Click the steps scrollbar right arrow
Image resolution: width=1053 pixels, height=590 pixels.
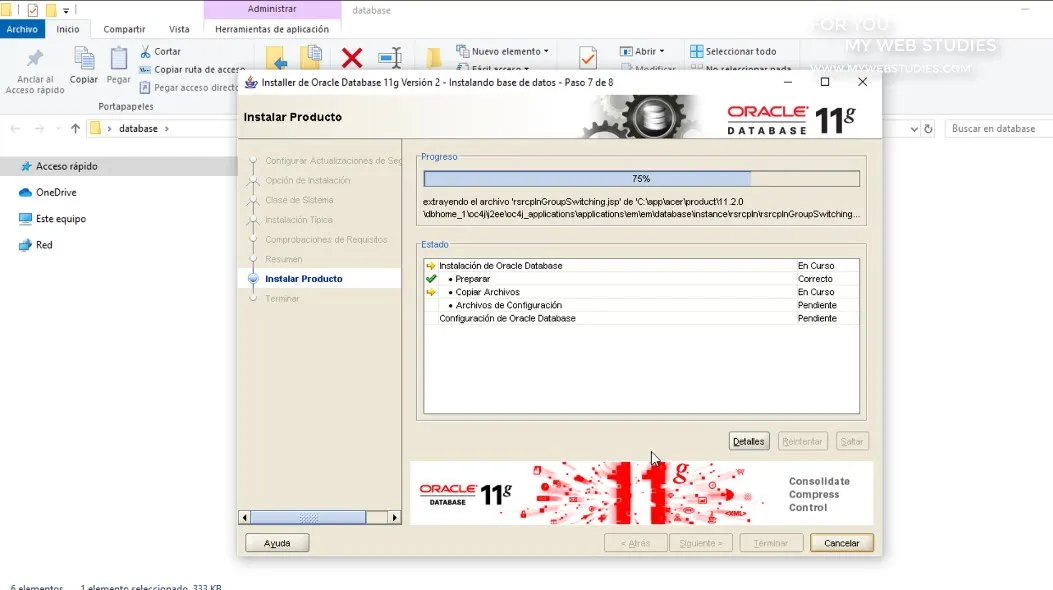coord(395,518)
